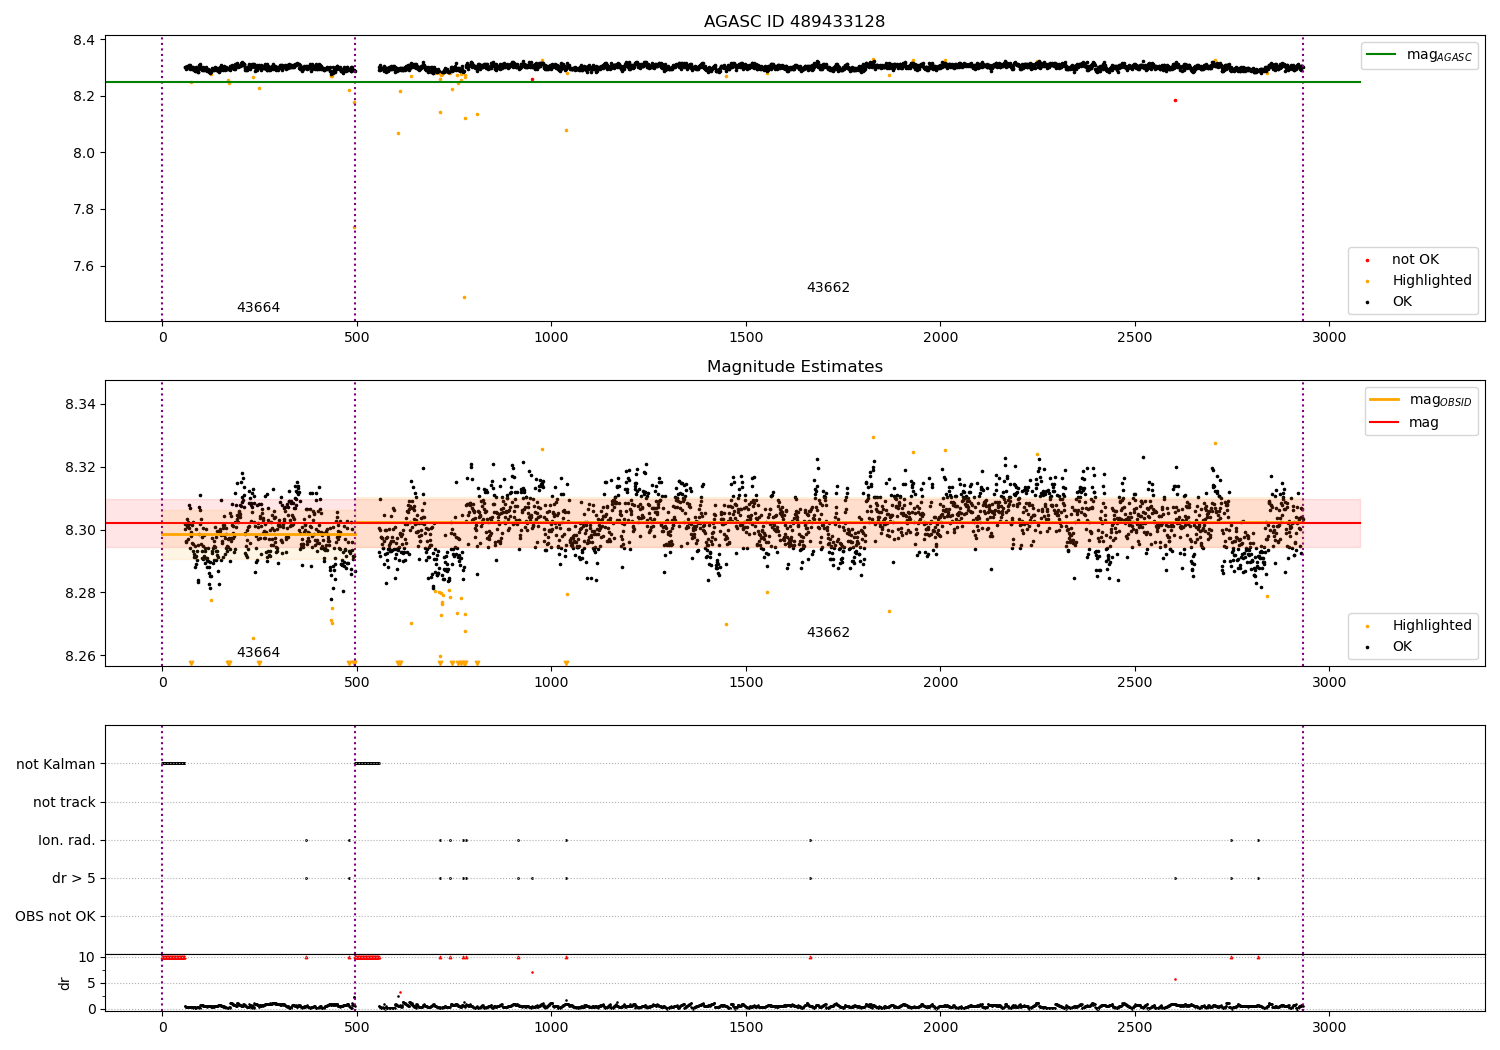Image resolution: width=1500 pixels, height=1050 pixels.
Task: Click the 8.0 y-axis tick in top panel
Action: click(x=84, y=153)
